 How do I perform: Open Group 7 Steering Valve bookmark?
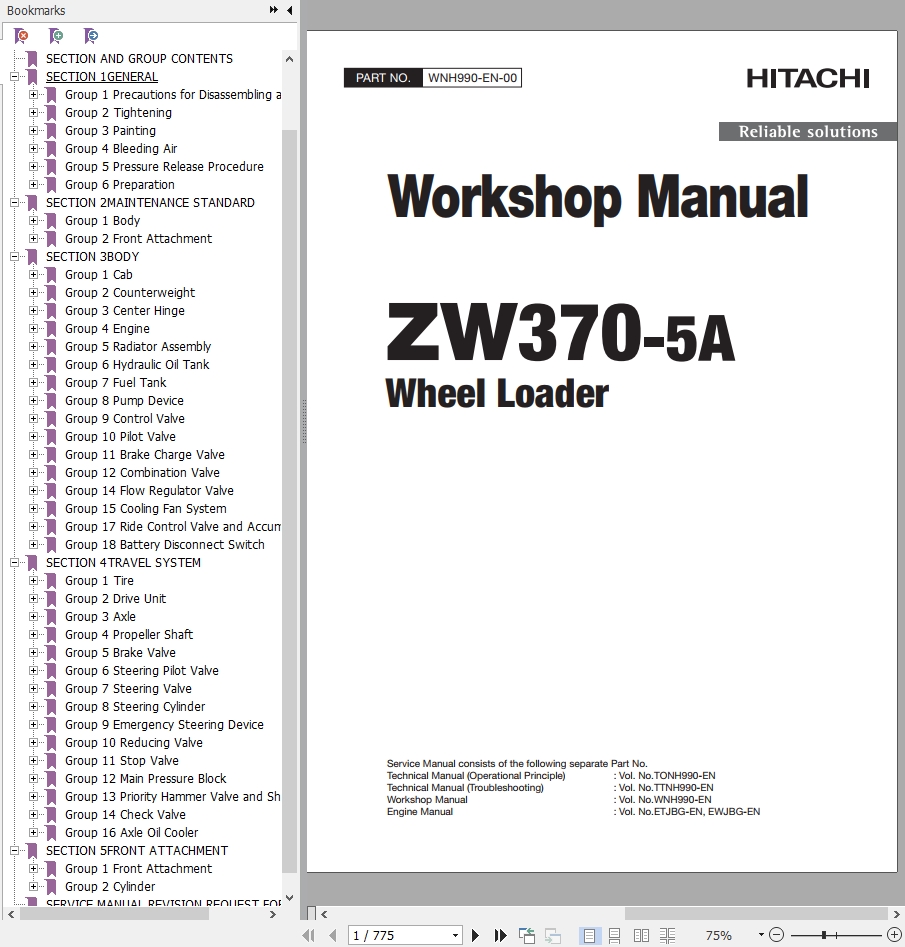[x=128, y=689]
